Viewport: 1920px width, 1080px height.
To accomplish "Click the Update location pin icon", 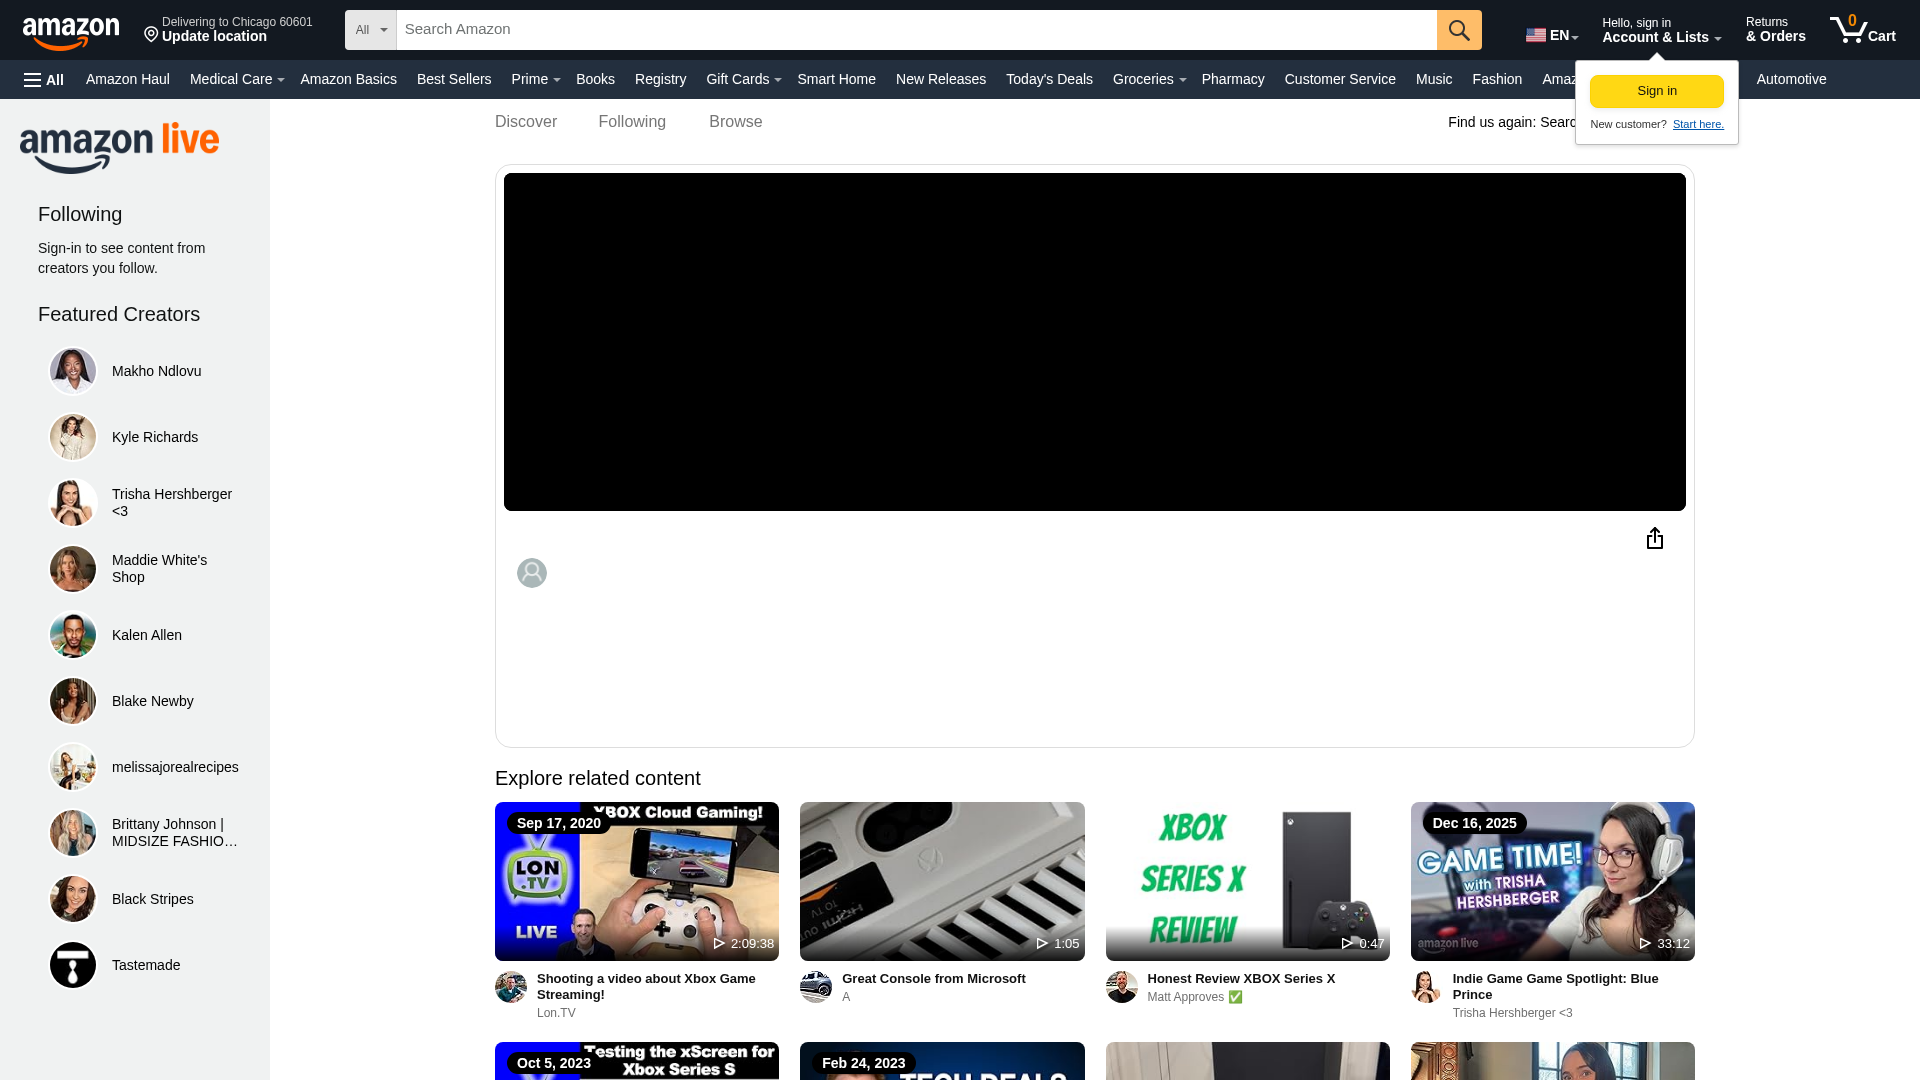I will [152, 34].
